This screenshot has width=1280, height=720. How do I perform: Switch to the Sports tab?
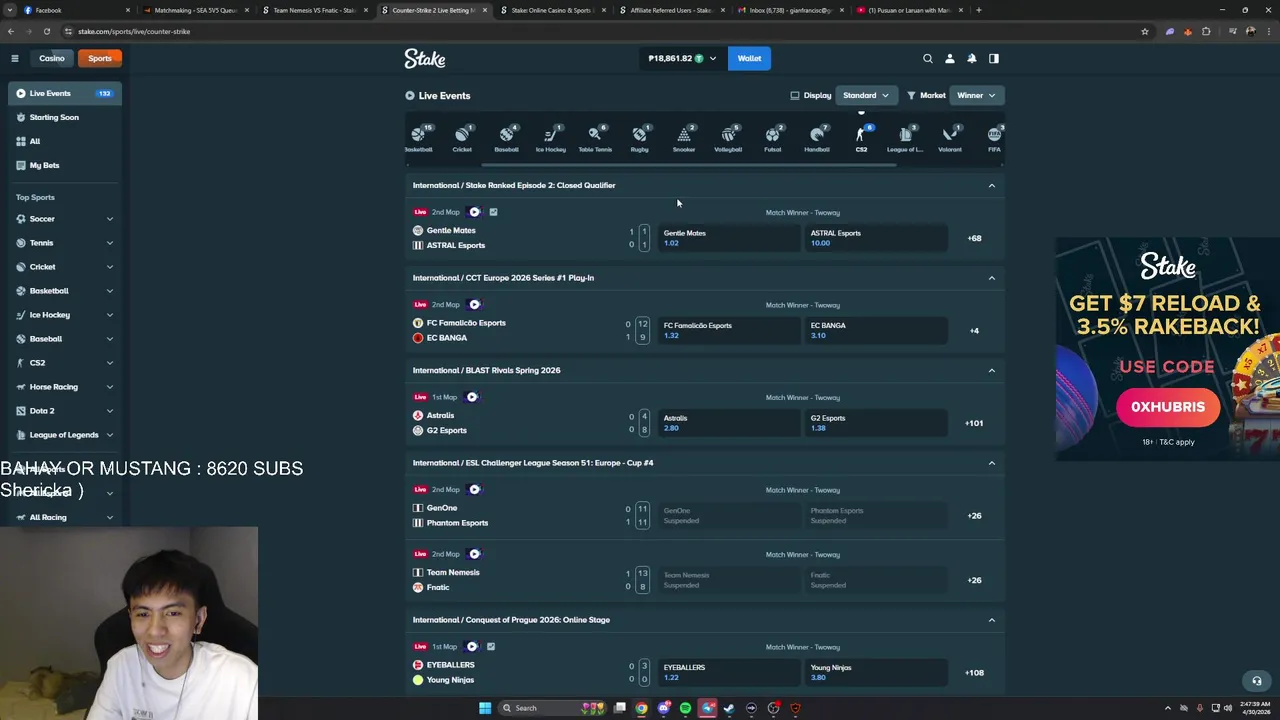[100, 58]
